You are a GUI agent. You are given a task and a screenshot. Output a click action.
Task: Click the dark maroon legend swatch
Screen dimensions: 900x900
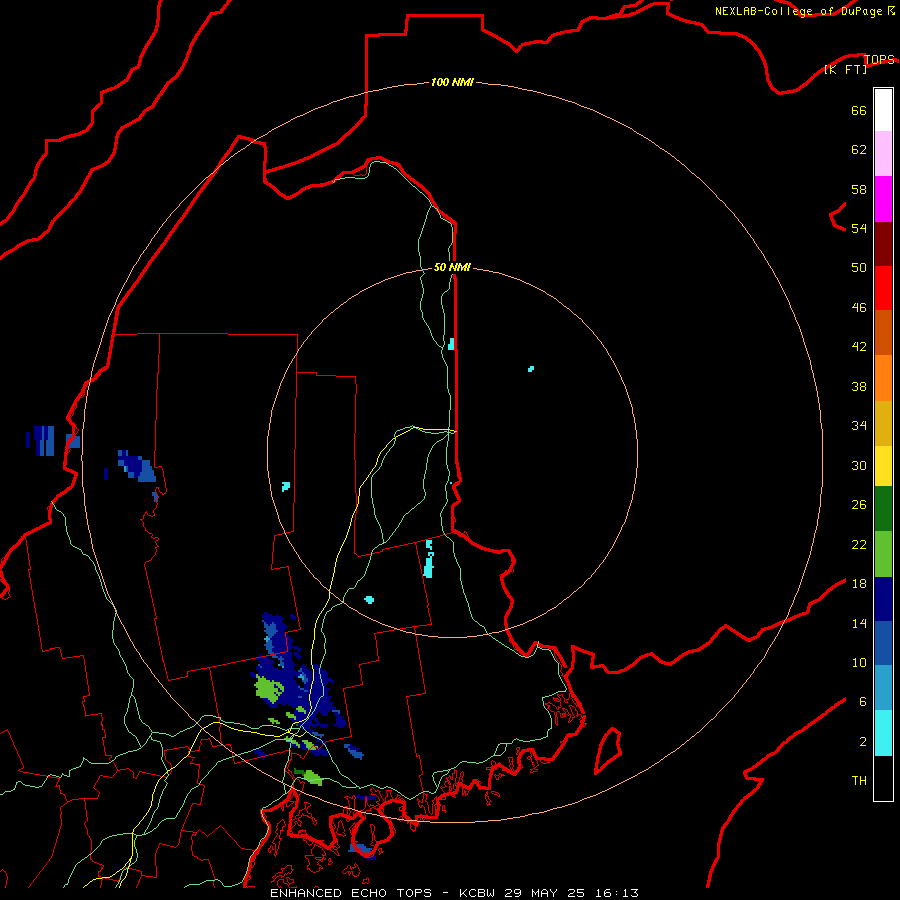[x=883, y=244]
